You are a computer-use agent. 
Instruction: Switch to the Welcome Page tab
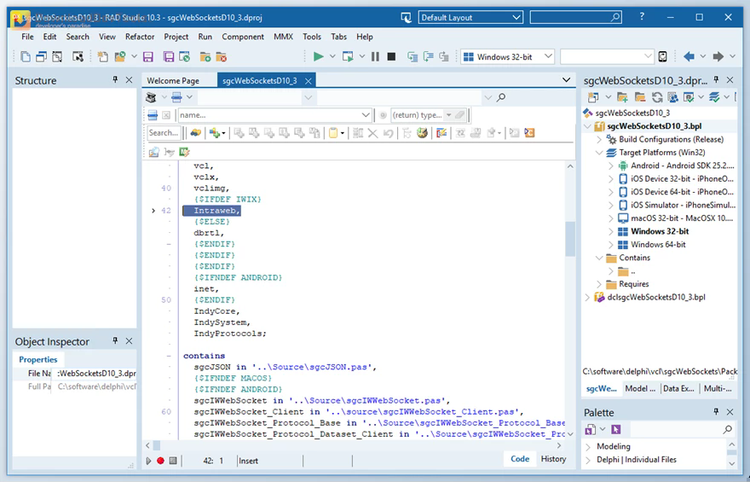173,81
